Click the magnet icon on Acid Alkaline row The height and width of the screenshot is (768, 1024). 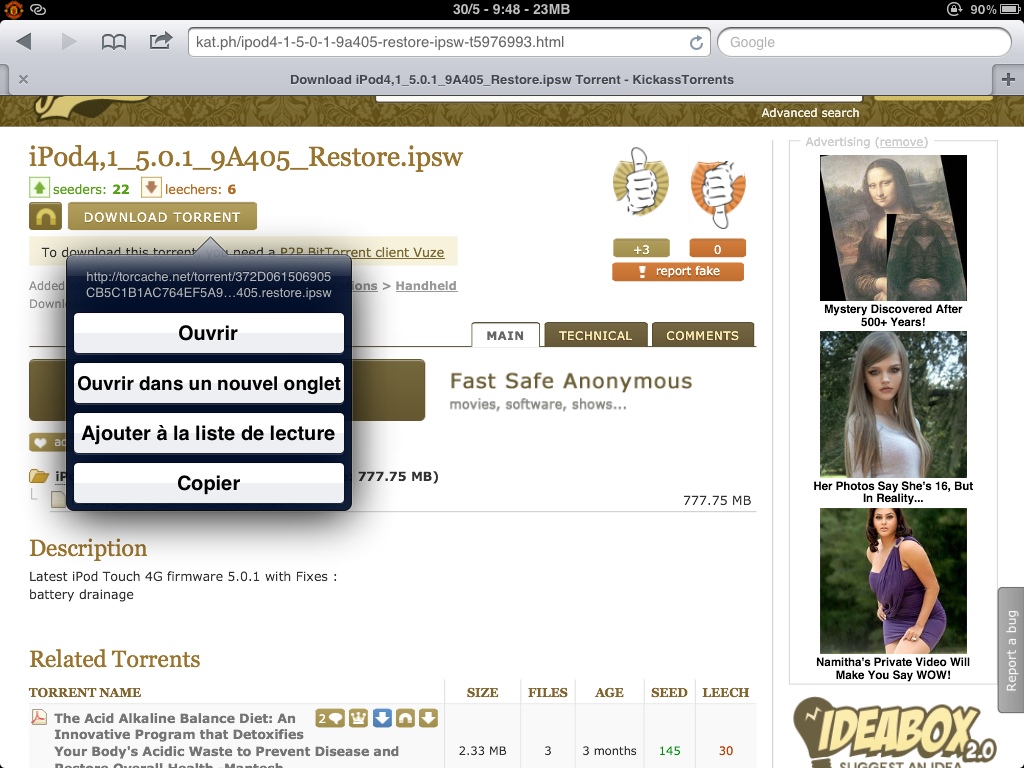point(406,718)
